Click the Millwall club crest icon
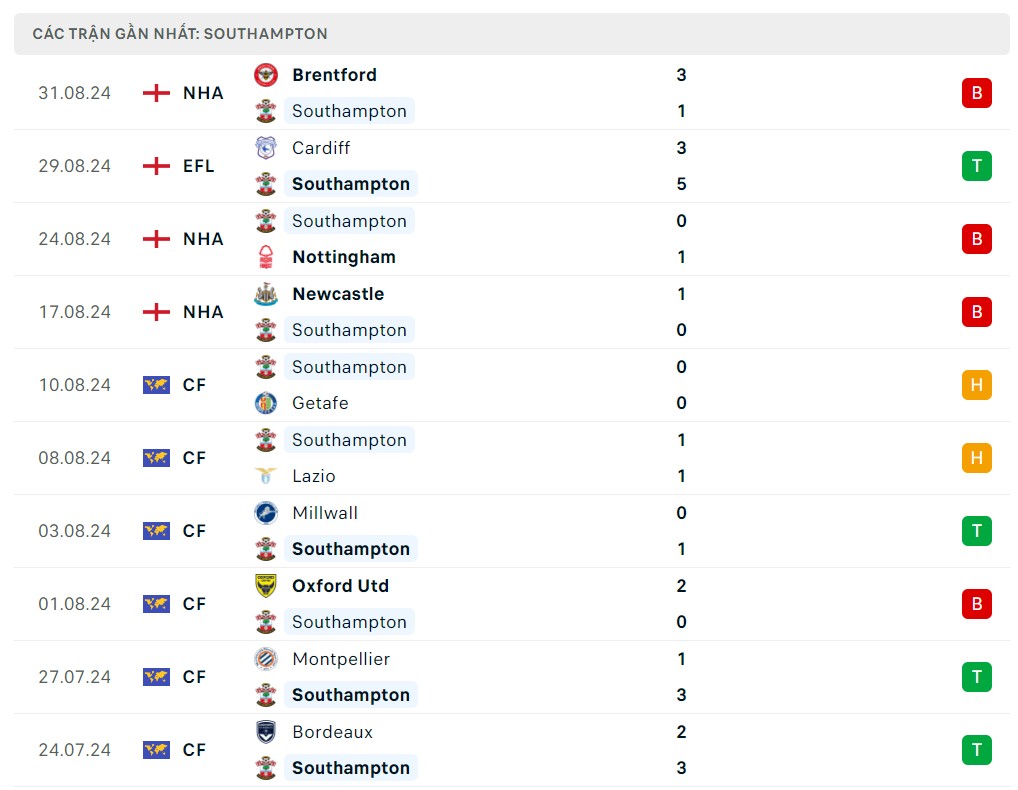1018x790 pixels. [x=265, y=513]
